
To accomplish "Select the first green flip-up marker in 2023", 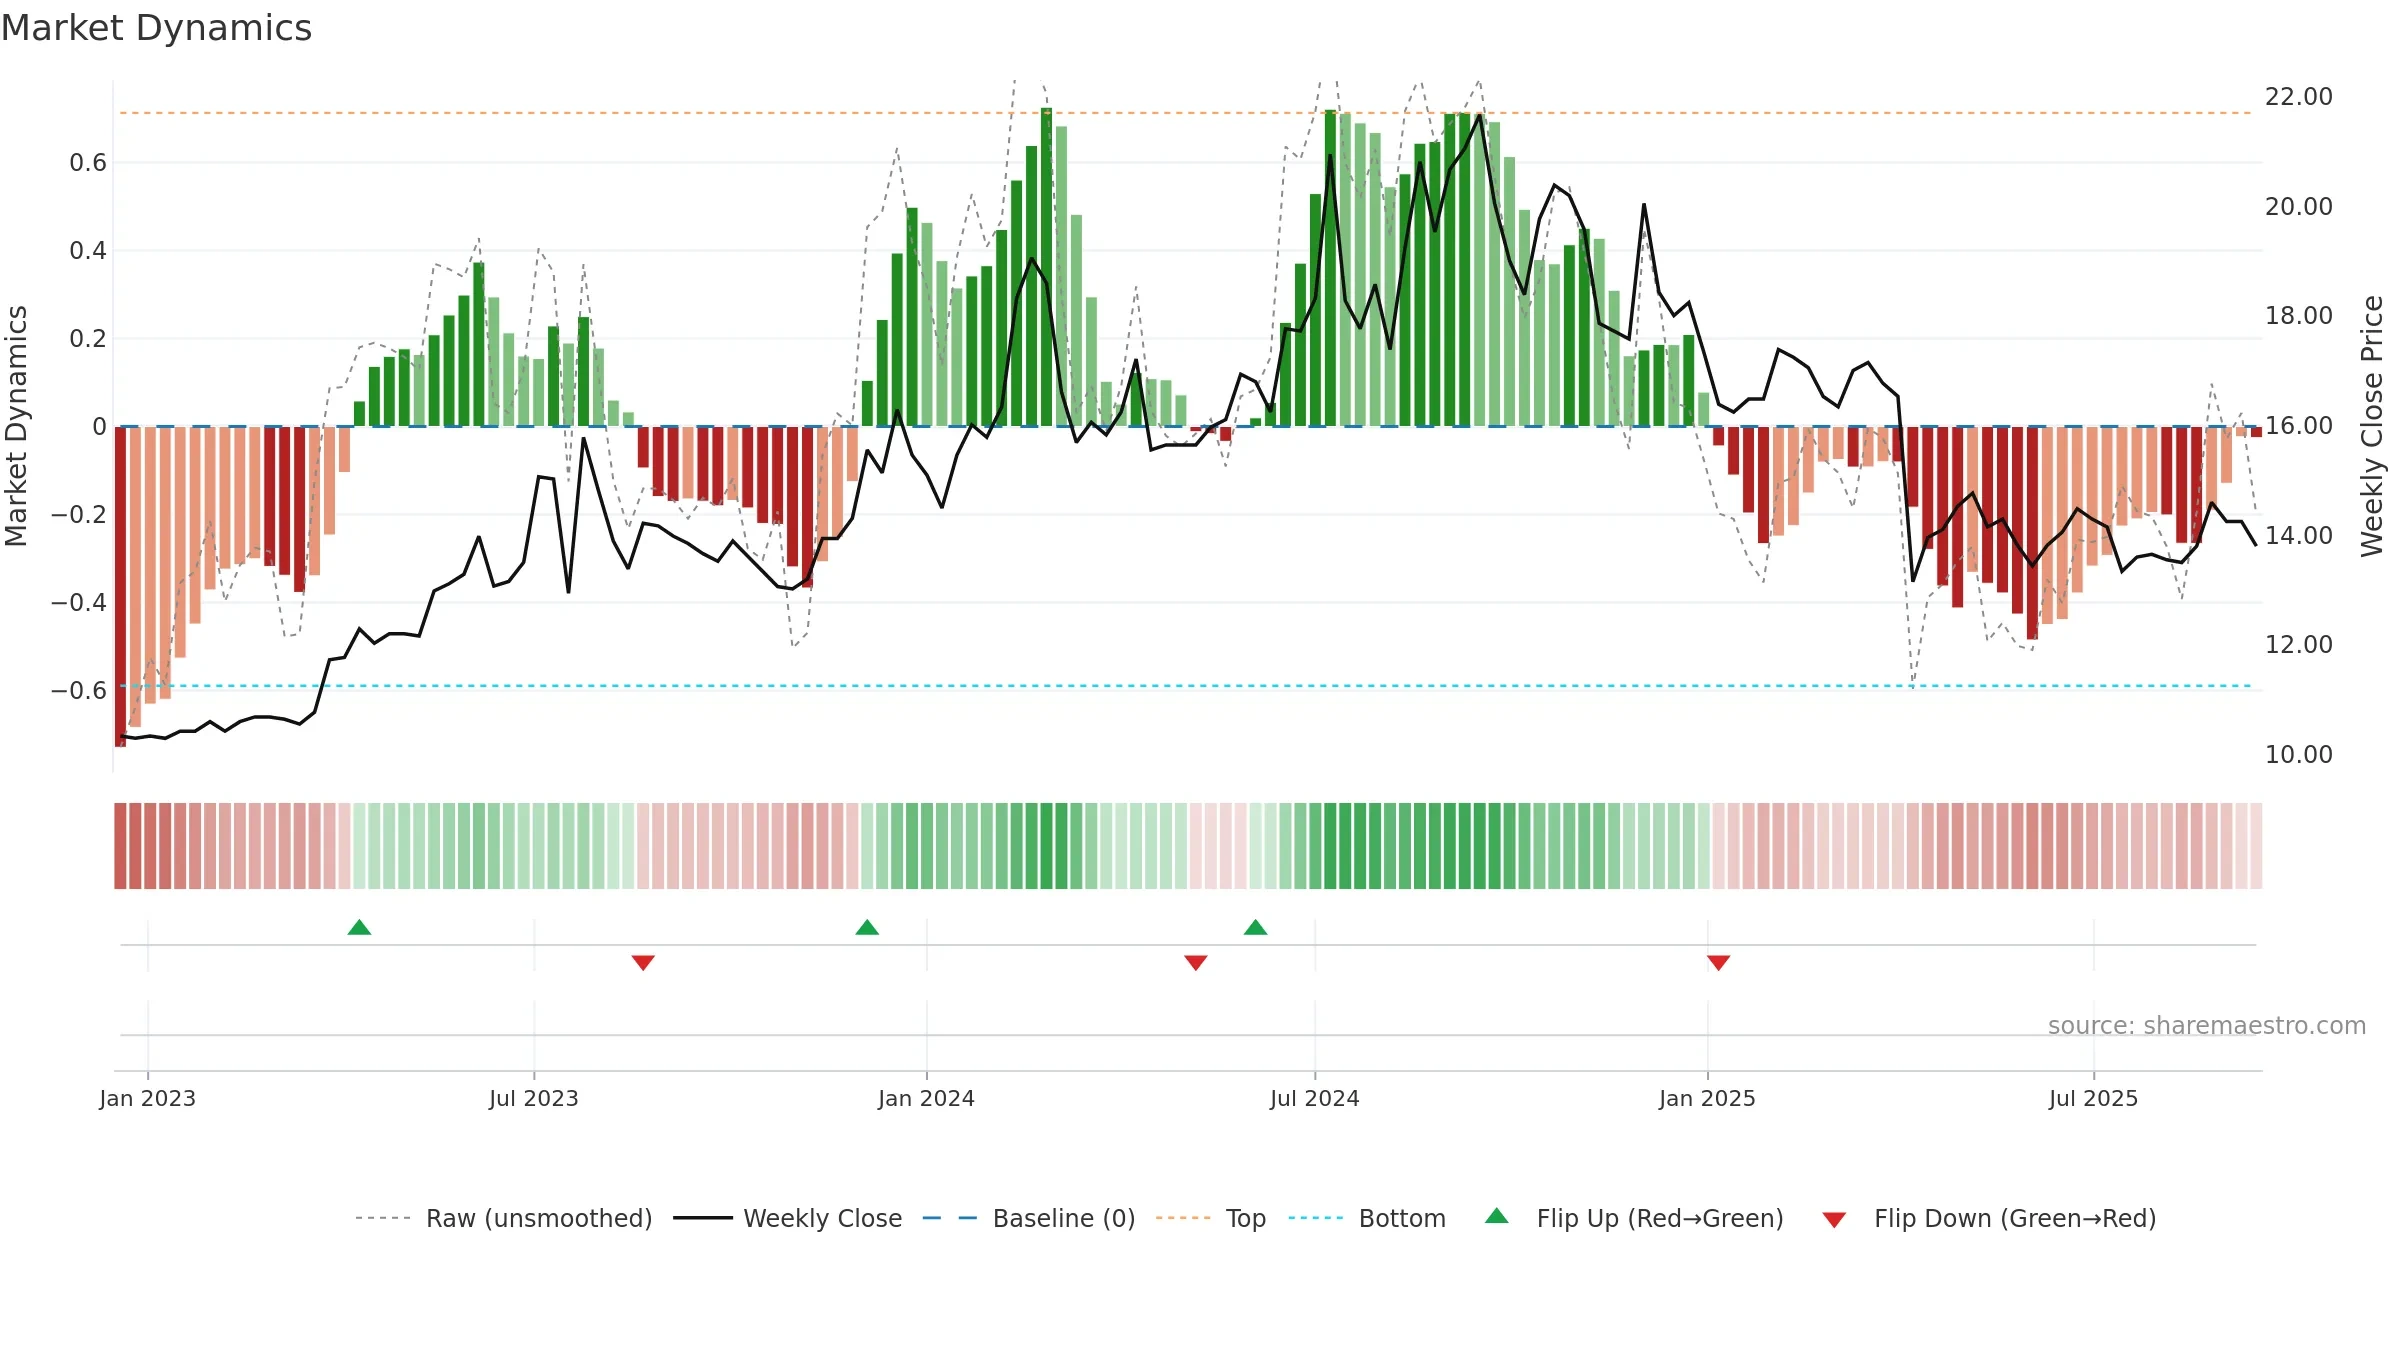I will [359, 927].
